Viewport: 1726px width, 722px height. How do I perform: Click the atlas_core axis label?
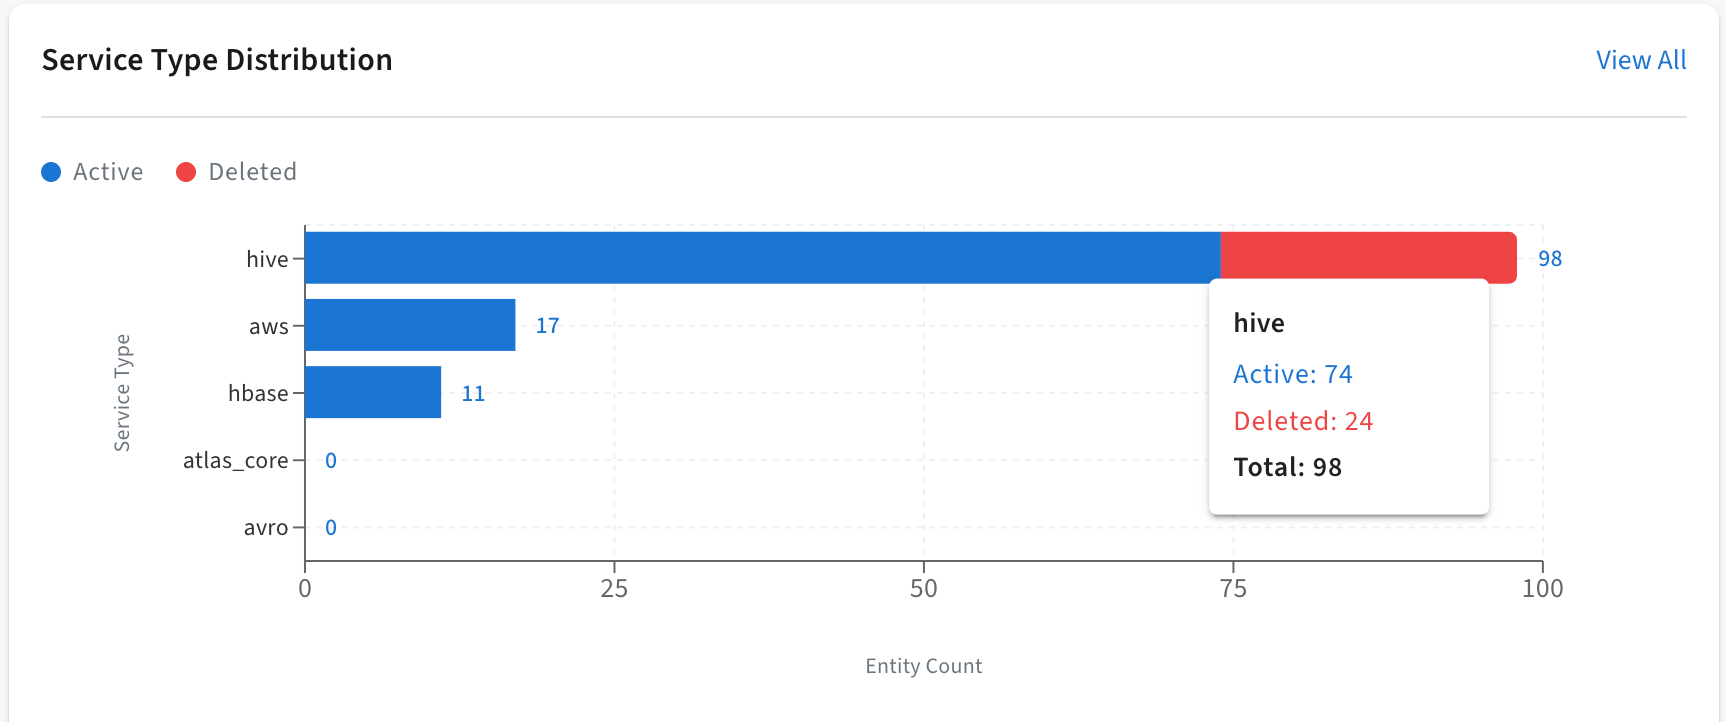[x=236, y=461]
